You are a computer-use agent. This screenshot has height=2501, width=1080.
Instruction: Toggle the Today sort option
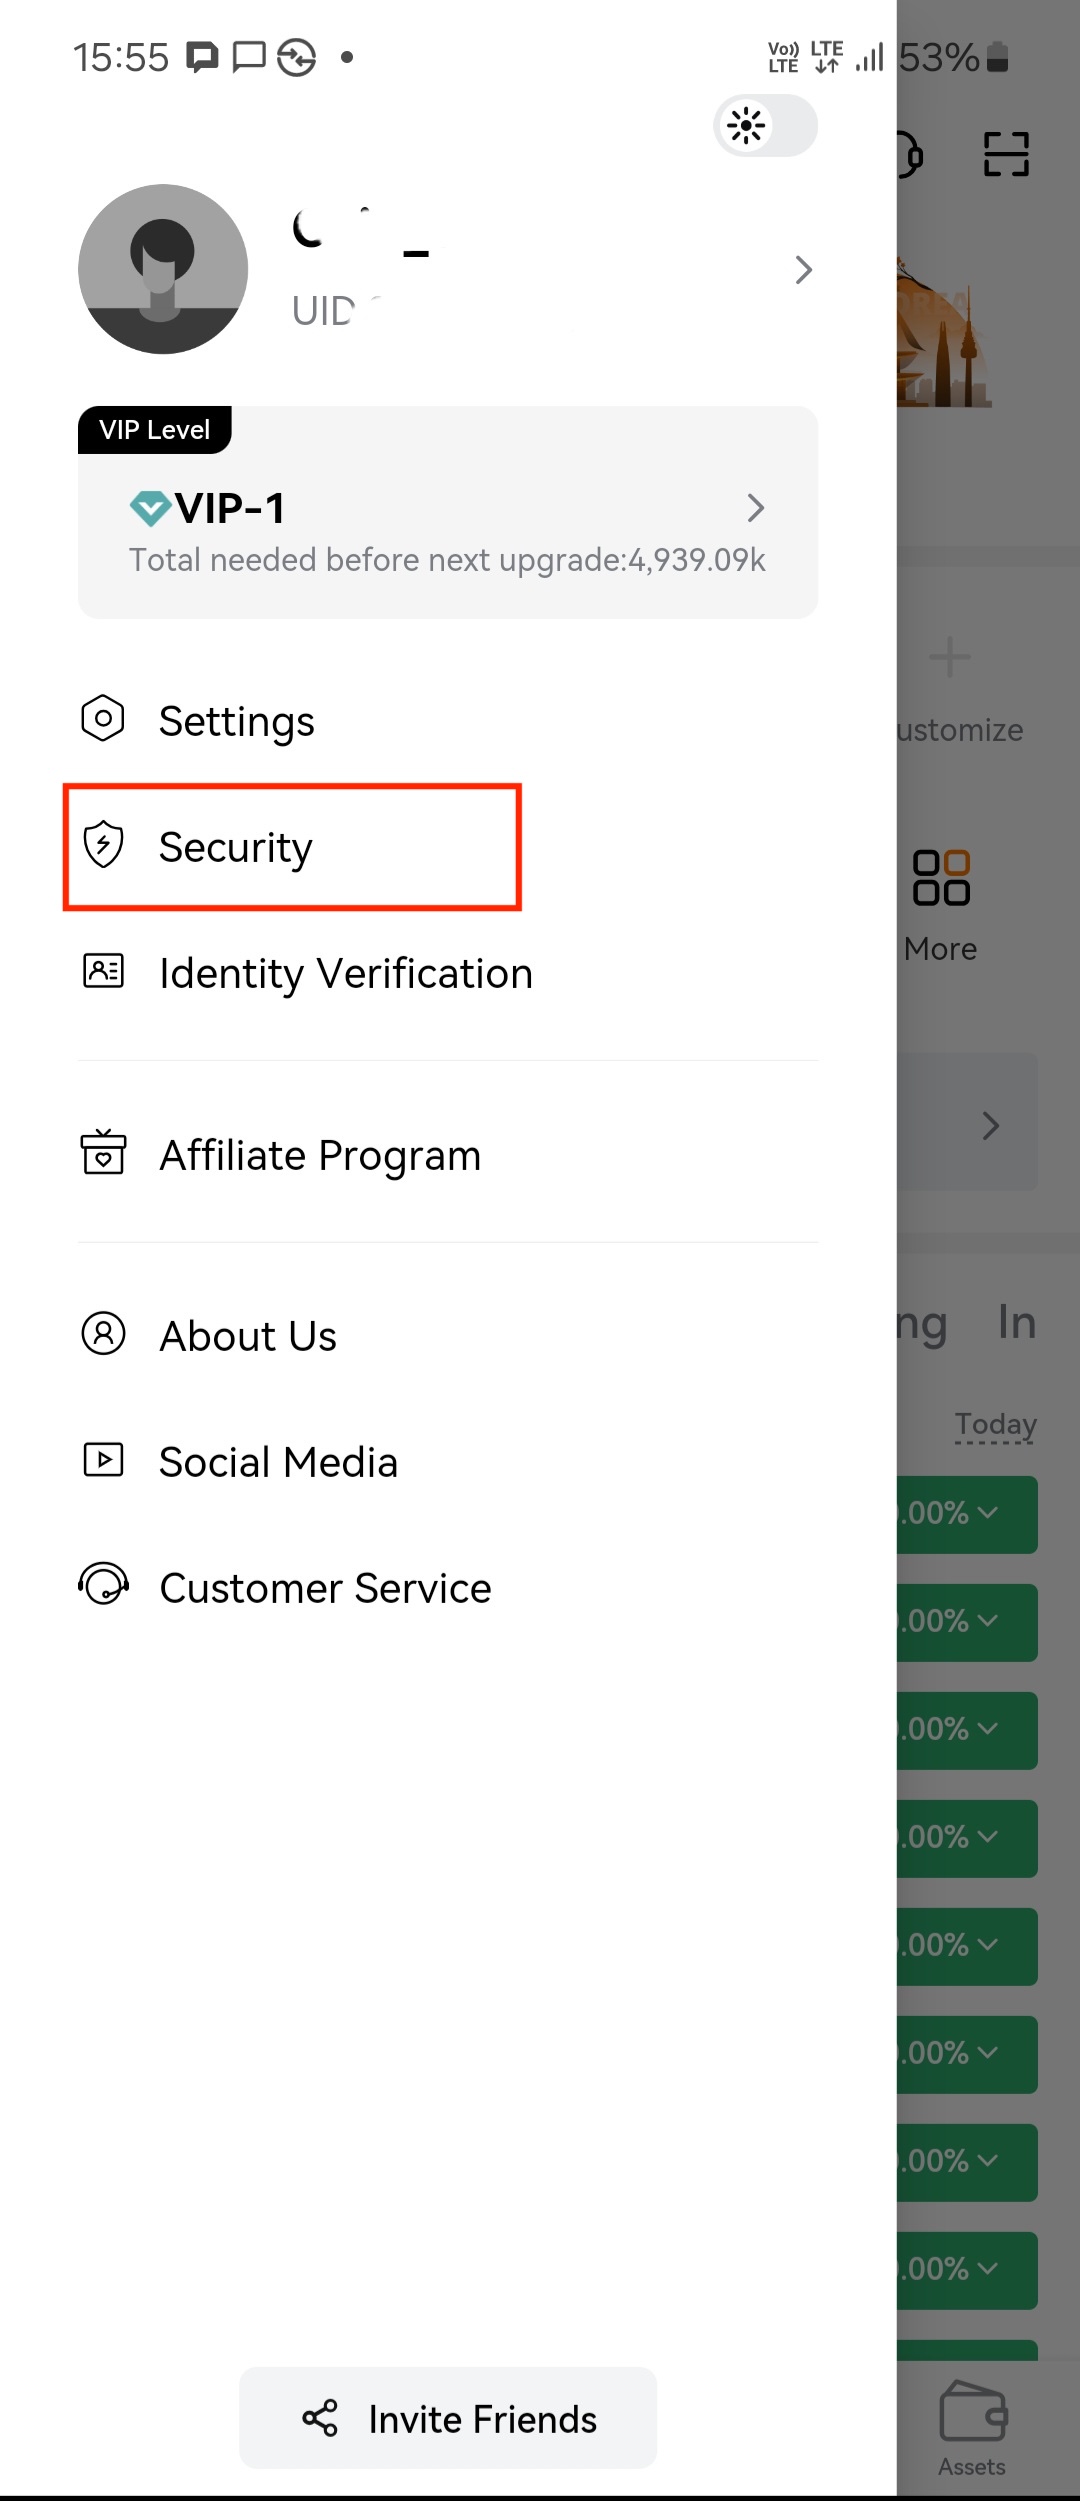point(995,1424)
